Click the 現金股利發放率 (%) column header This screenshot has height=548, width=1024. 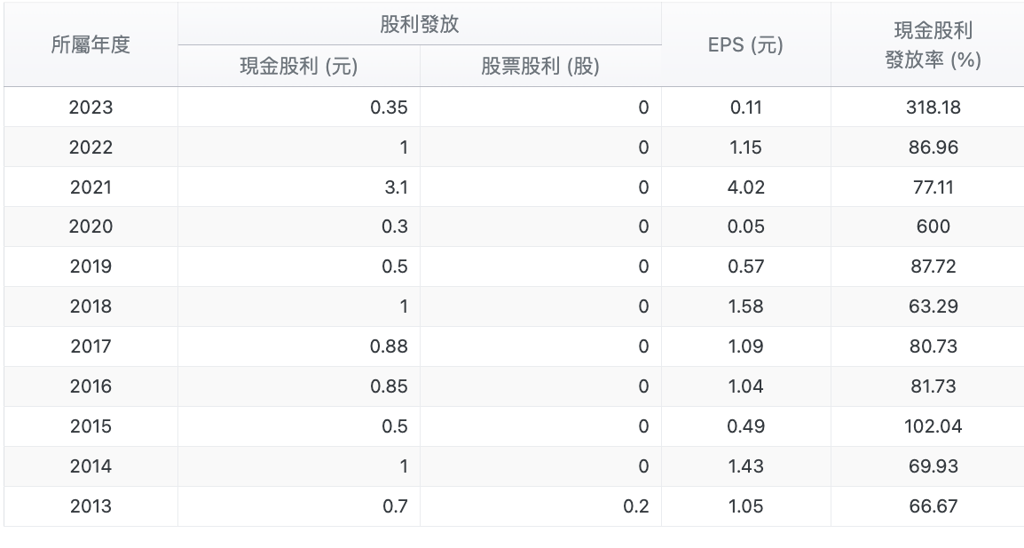click(933, 45)
